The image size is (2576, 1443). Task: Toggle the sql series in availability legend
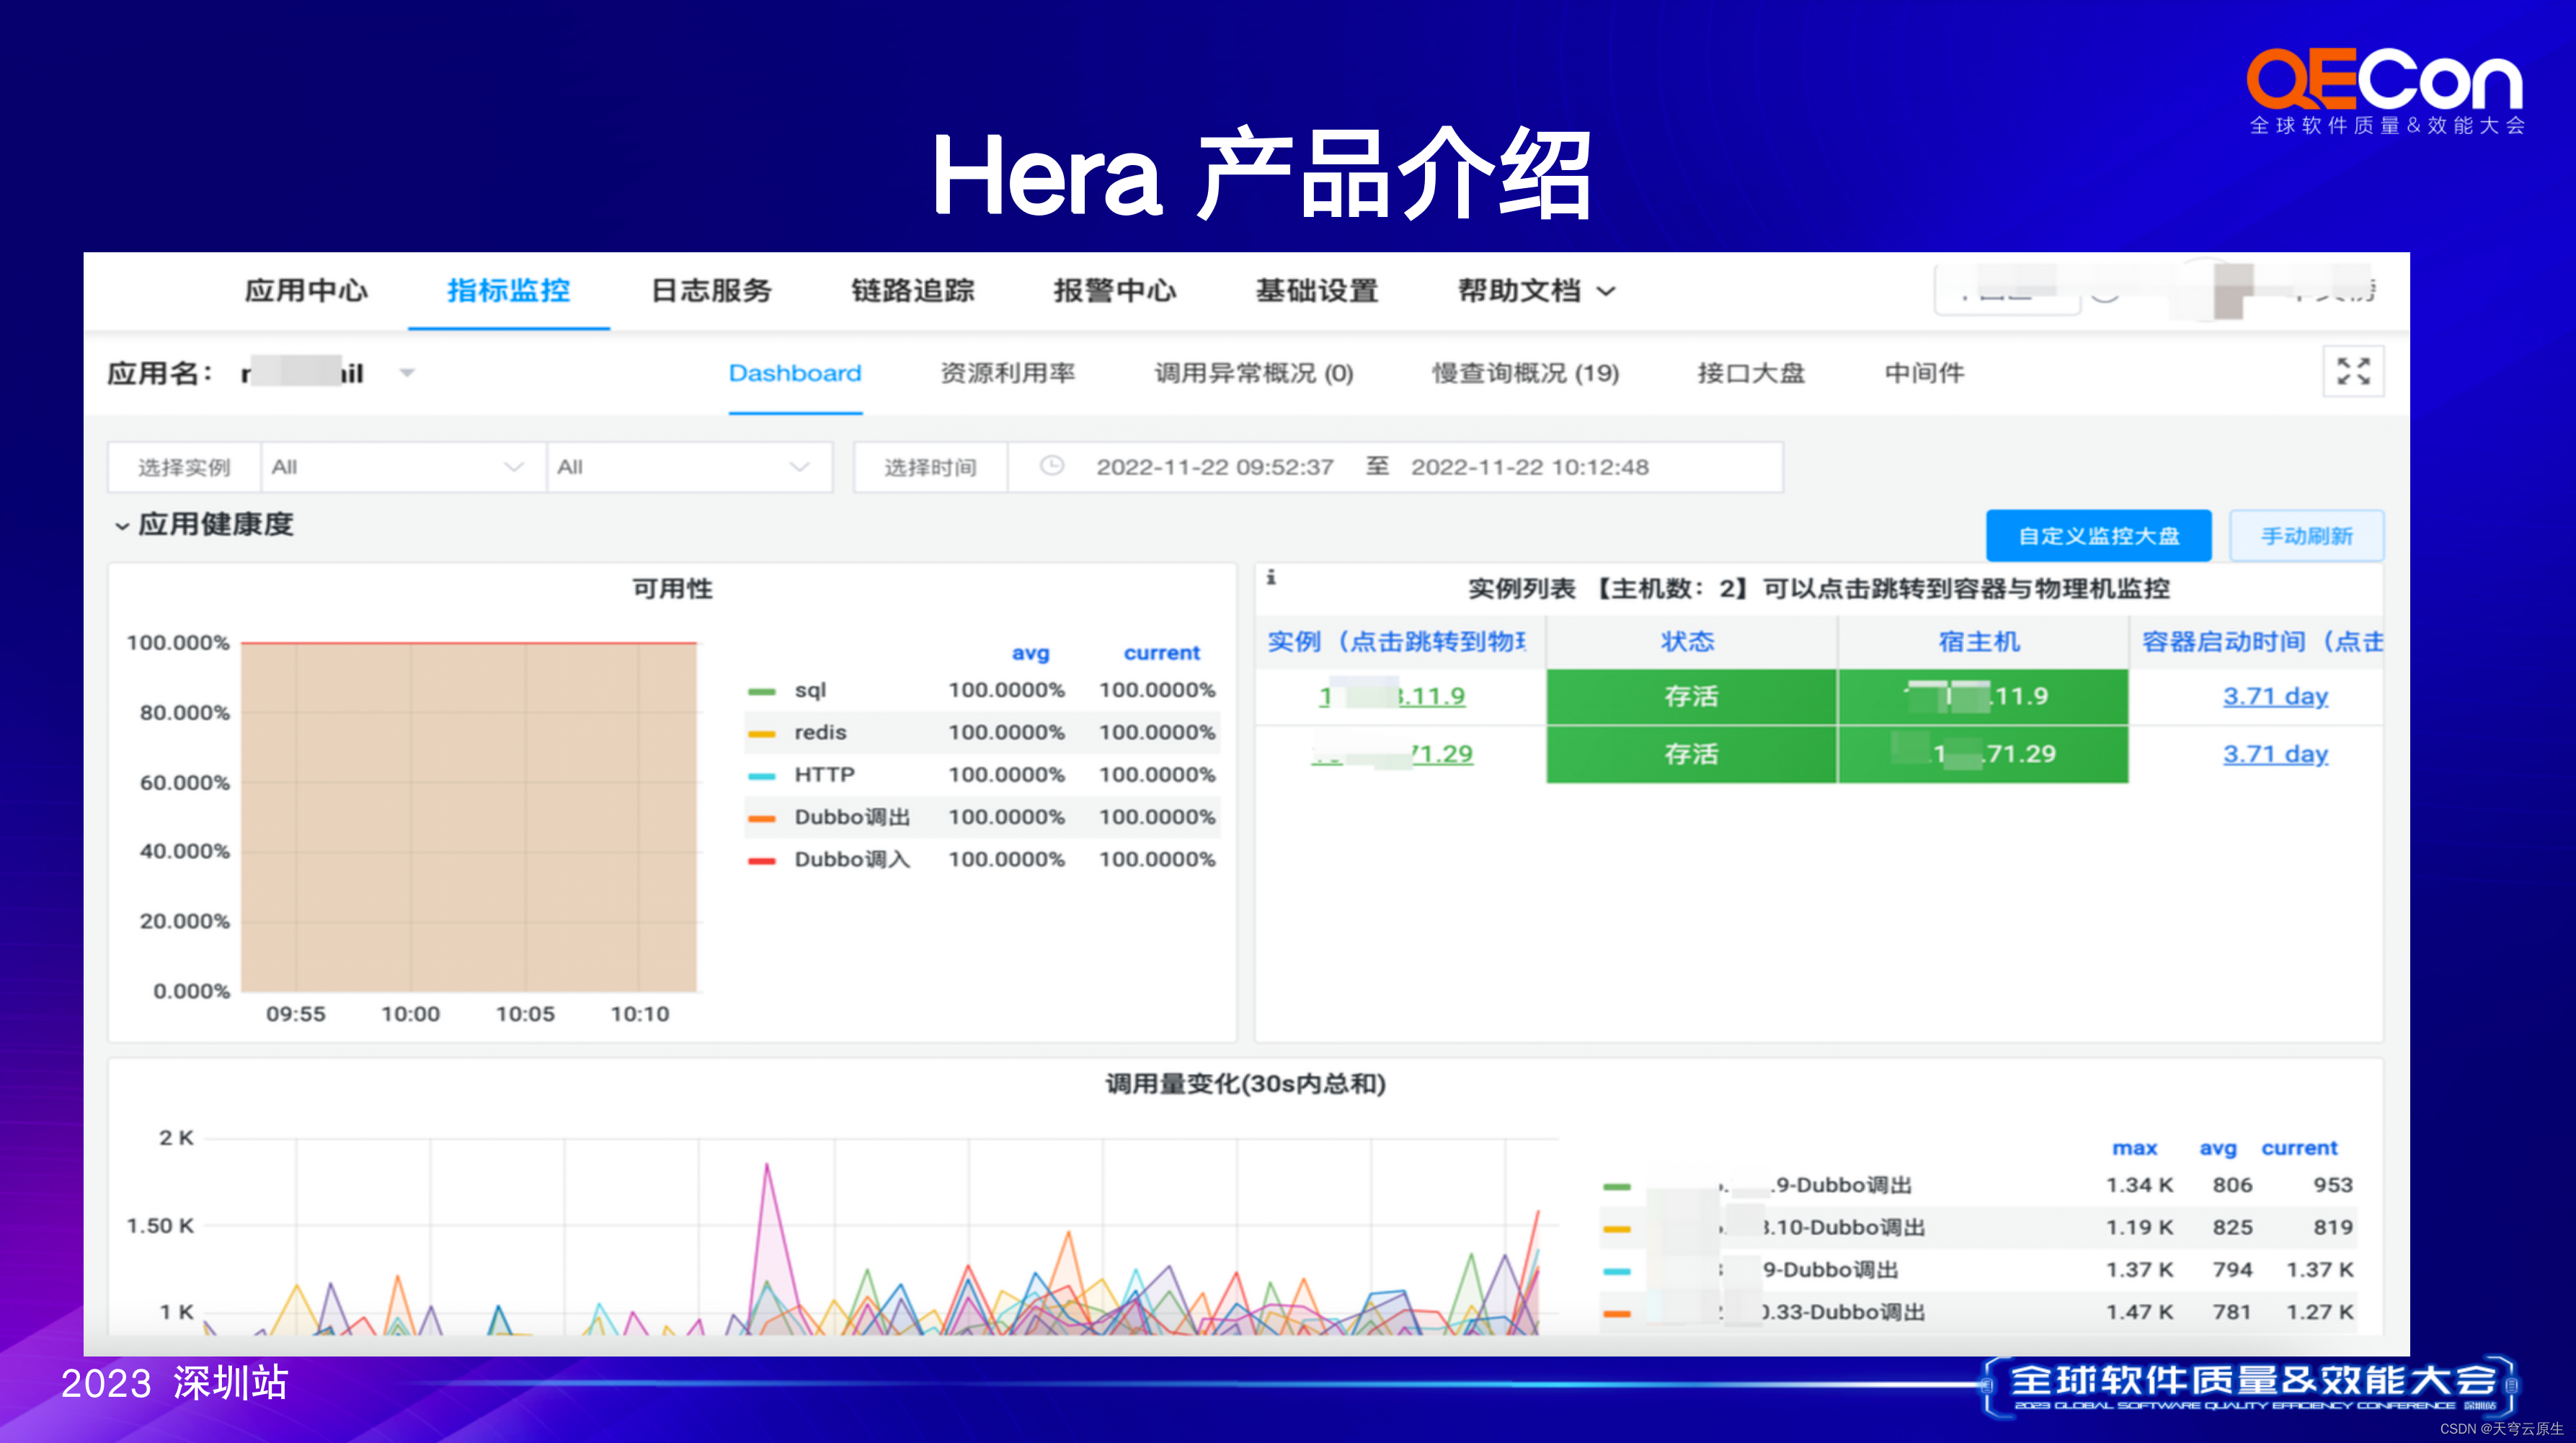click(810, 690)
